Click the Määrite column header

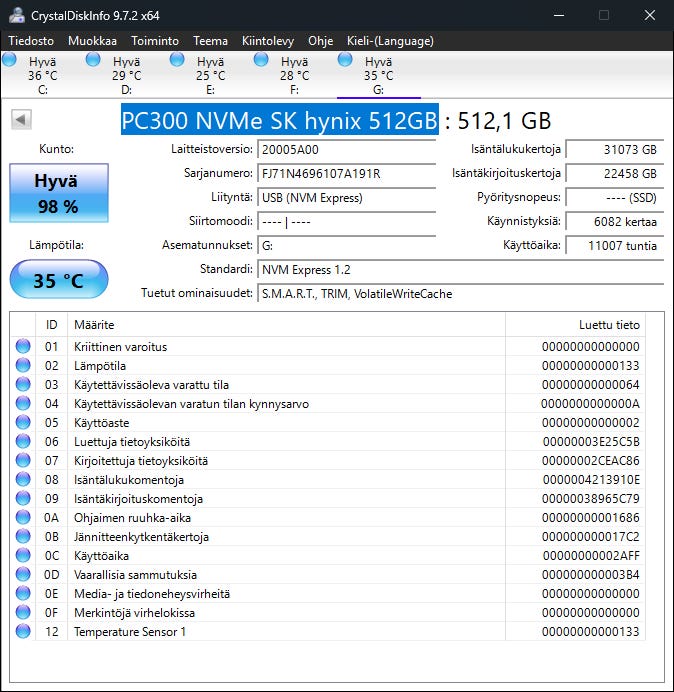point(285,325)
